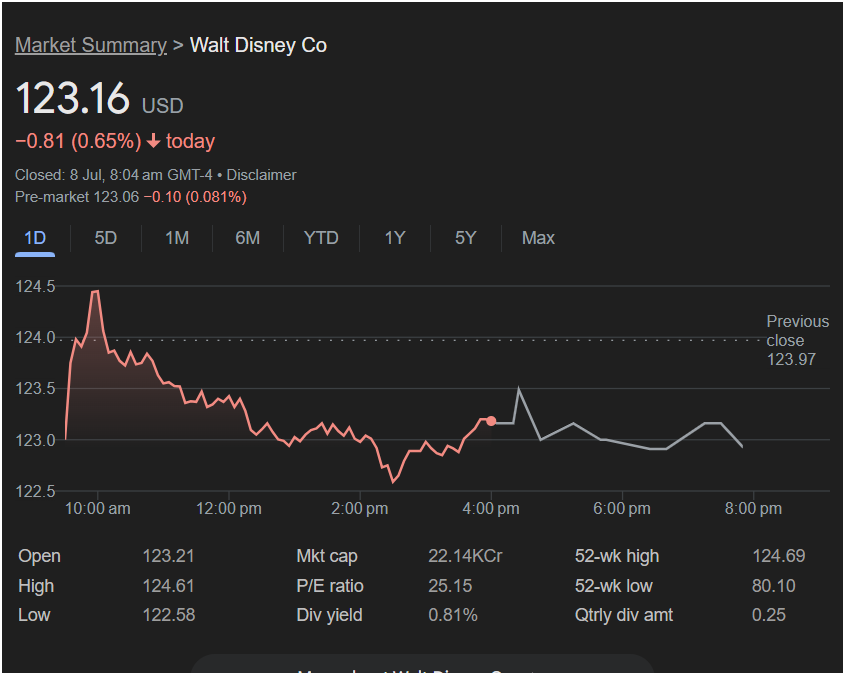Switch to the 1M tab
845x675 pixels.
coord(177,238)
